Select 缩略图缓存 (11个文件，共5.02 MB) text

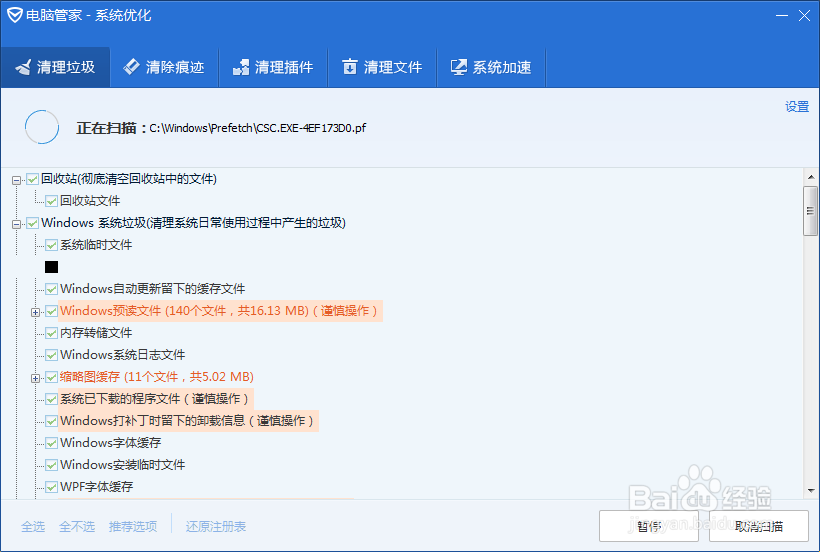pyautogui.click(x=157, y=377)
